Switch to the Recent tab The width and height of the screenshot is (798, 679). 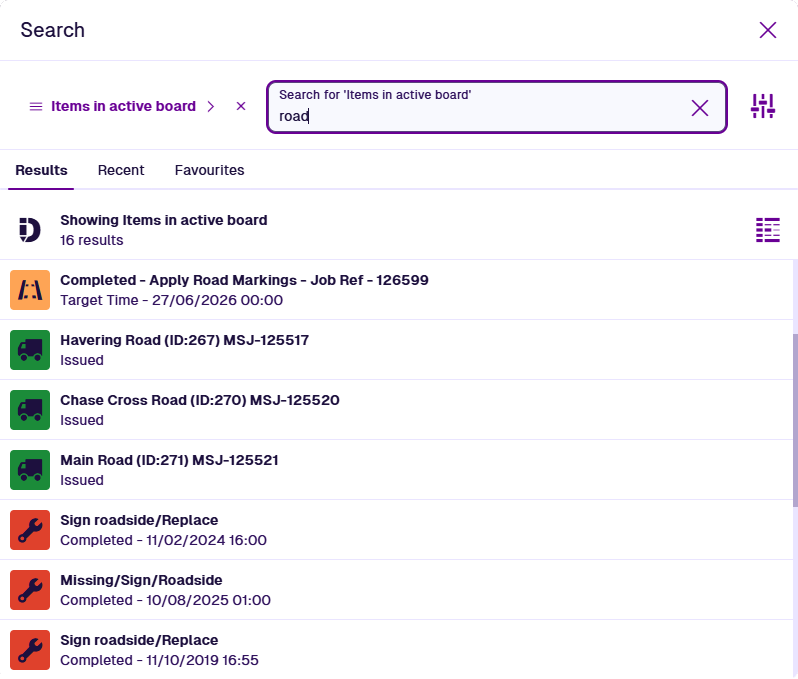tap(121, 170)
